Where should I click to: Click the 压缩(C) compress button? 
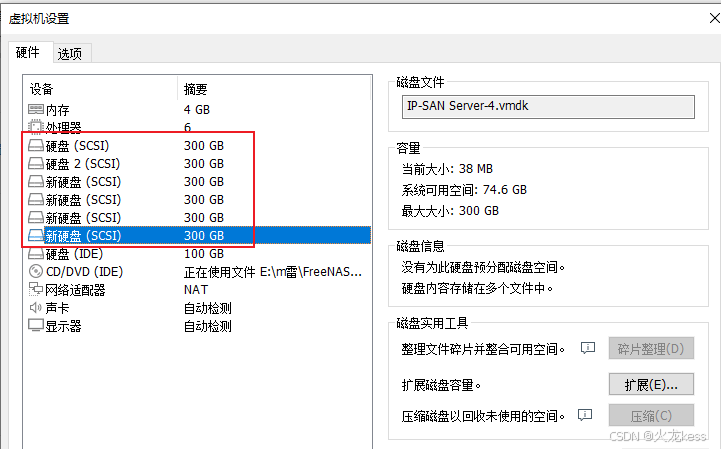(x=651, y=416)
